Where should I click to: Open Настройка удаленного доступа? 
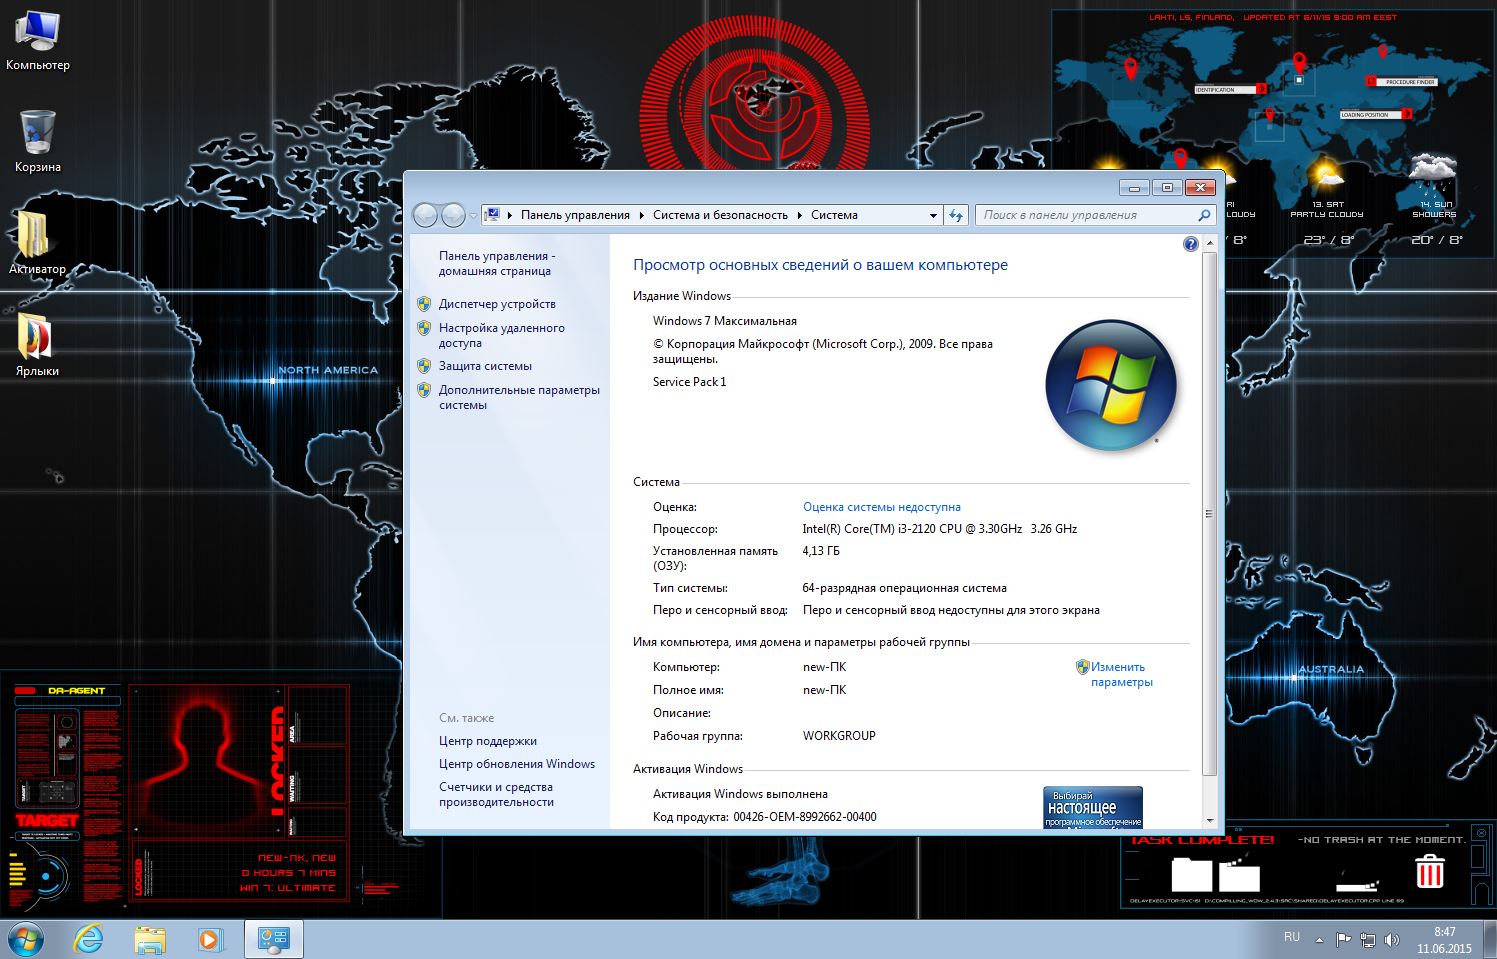click(501, 335)
